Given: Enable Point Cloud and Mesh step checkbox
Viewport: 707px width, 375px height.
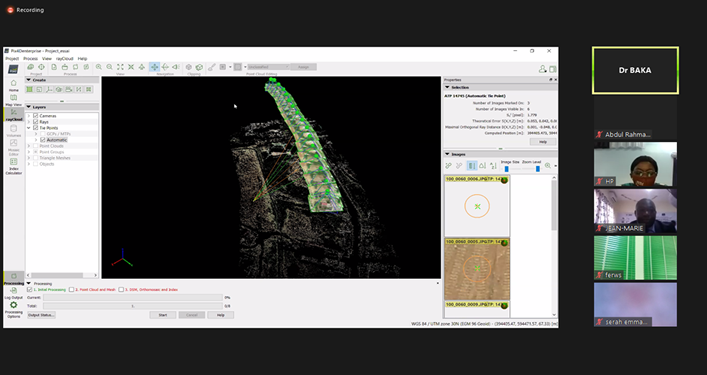Looking at the screenshot, I should pyautogui.click(x=72, y=289).
